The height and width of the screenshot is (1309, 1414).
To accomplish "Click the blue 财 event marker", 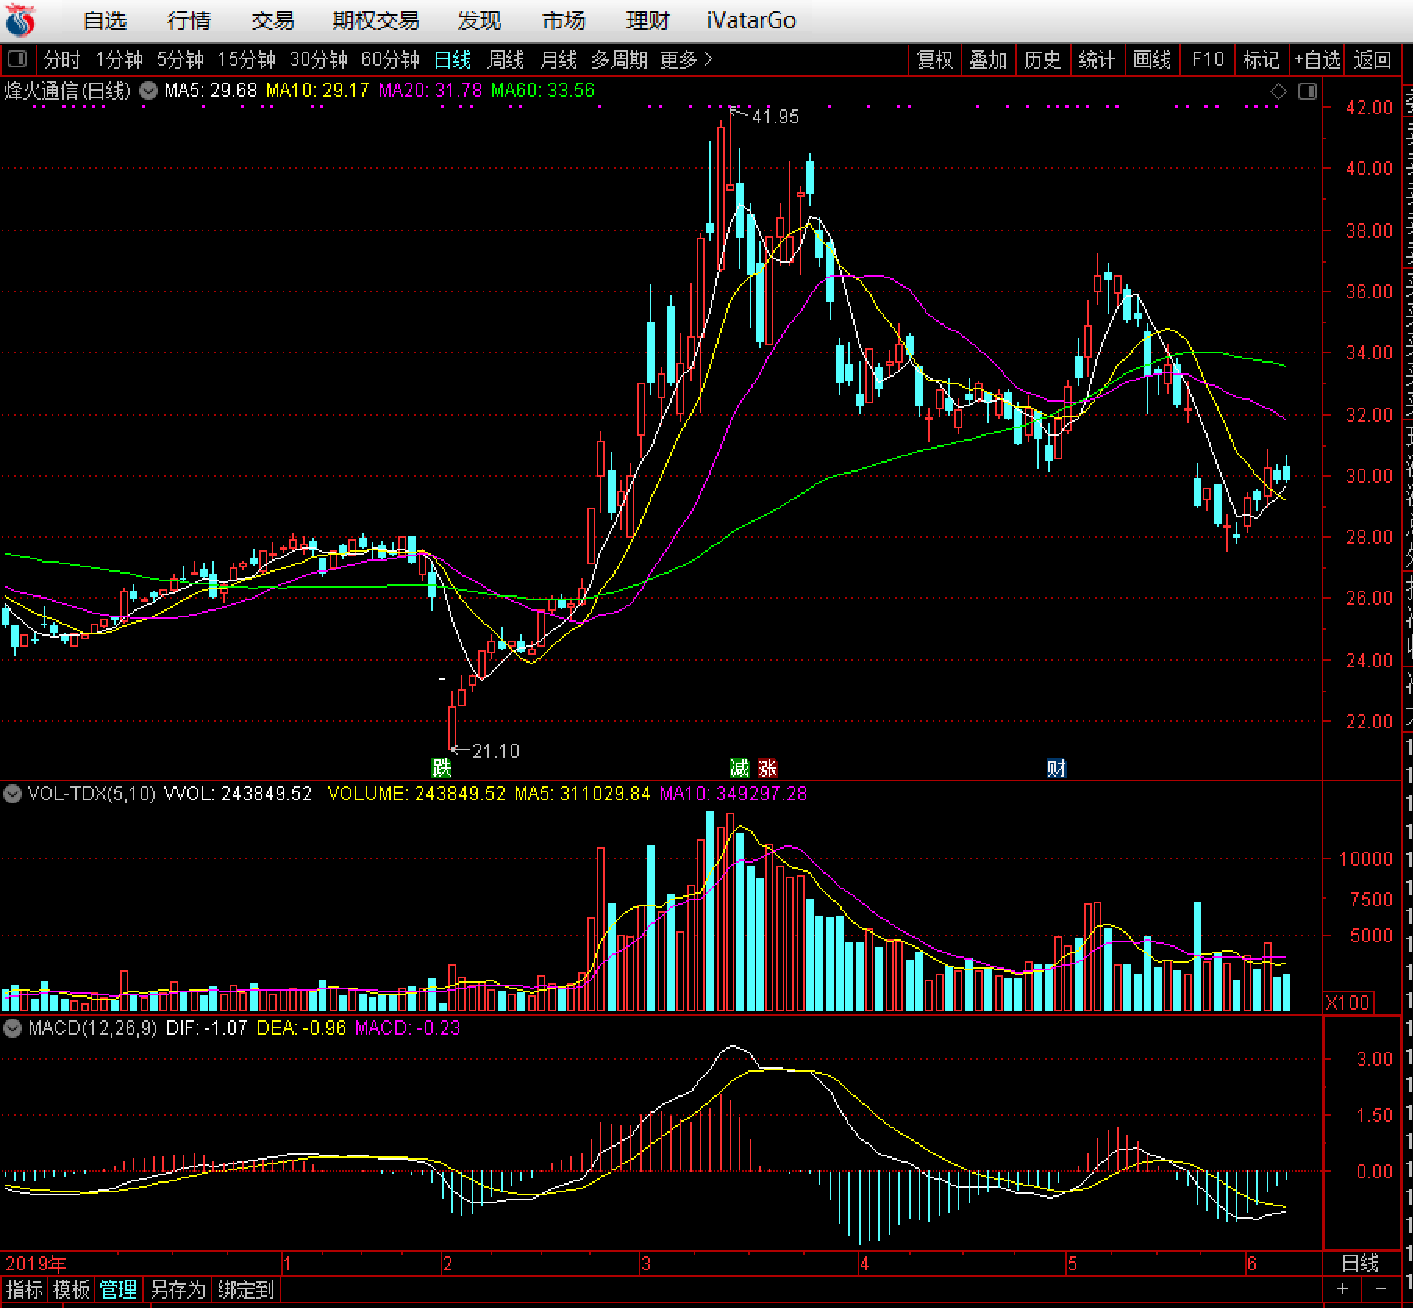I will tap(1056, 768).
